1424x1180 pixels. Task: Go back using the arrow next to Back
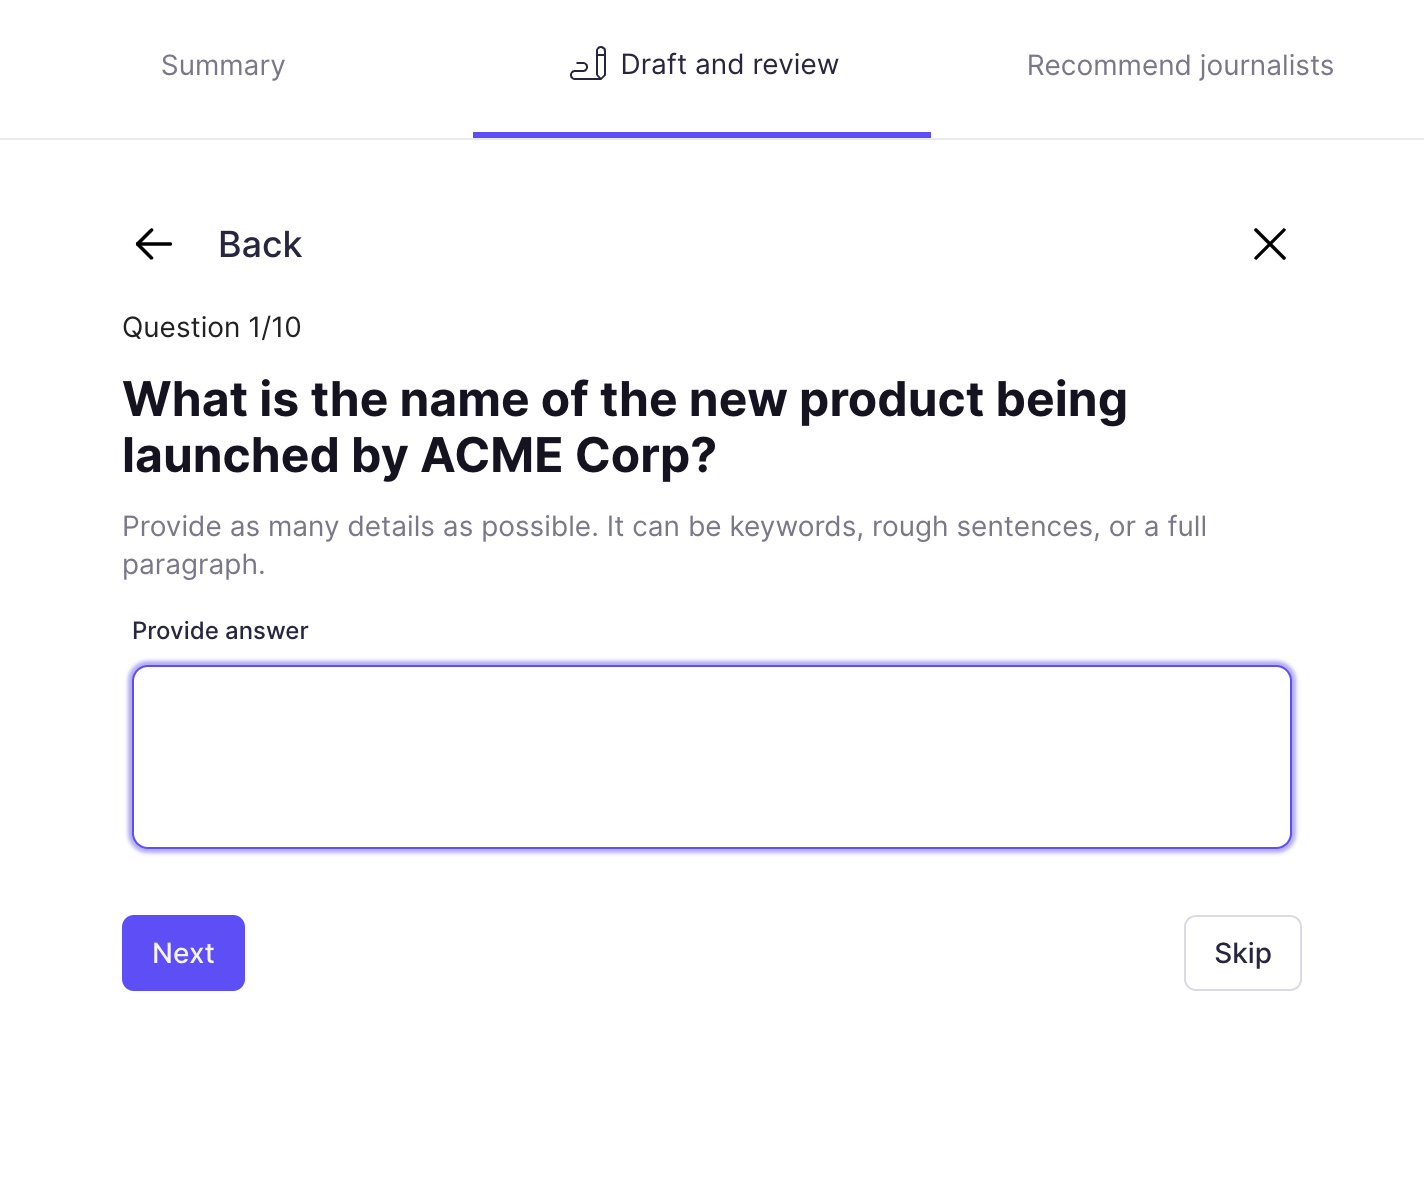tap(154, 244)
